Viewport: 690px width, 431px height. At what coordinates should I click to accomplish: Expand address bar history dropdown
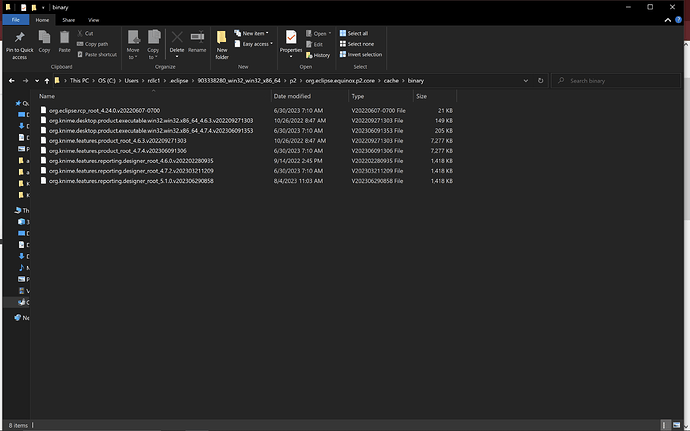click(525, 81)
